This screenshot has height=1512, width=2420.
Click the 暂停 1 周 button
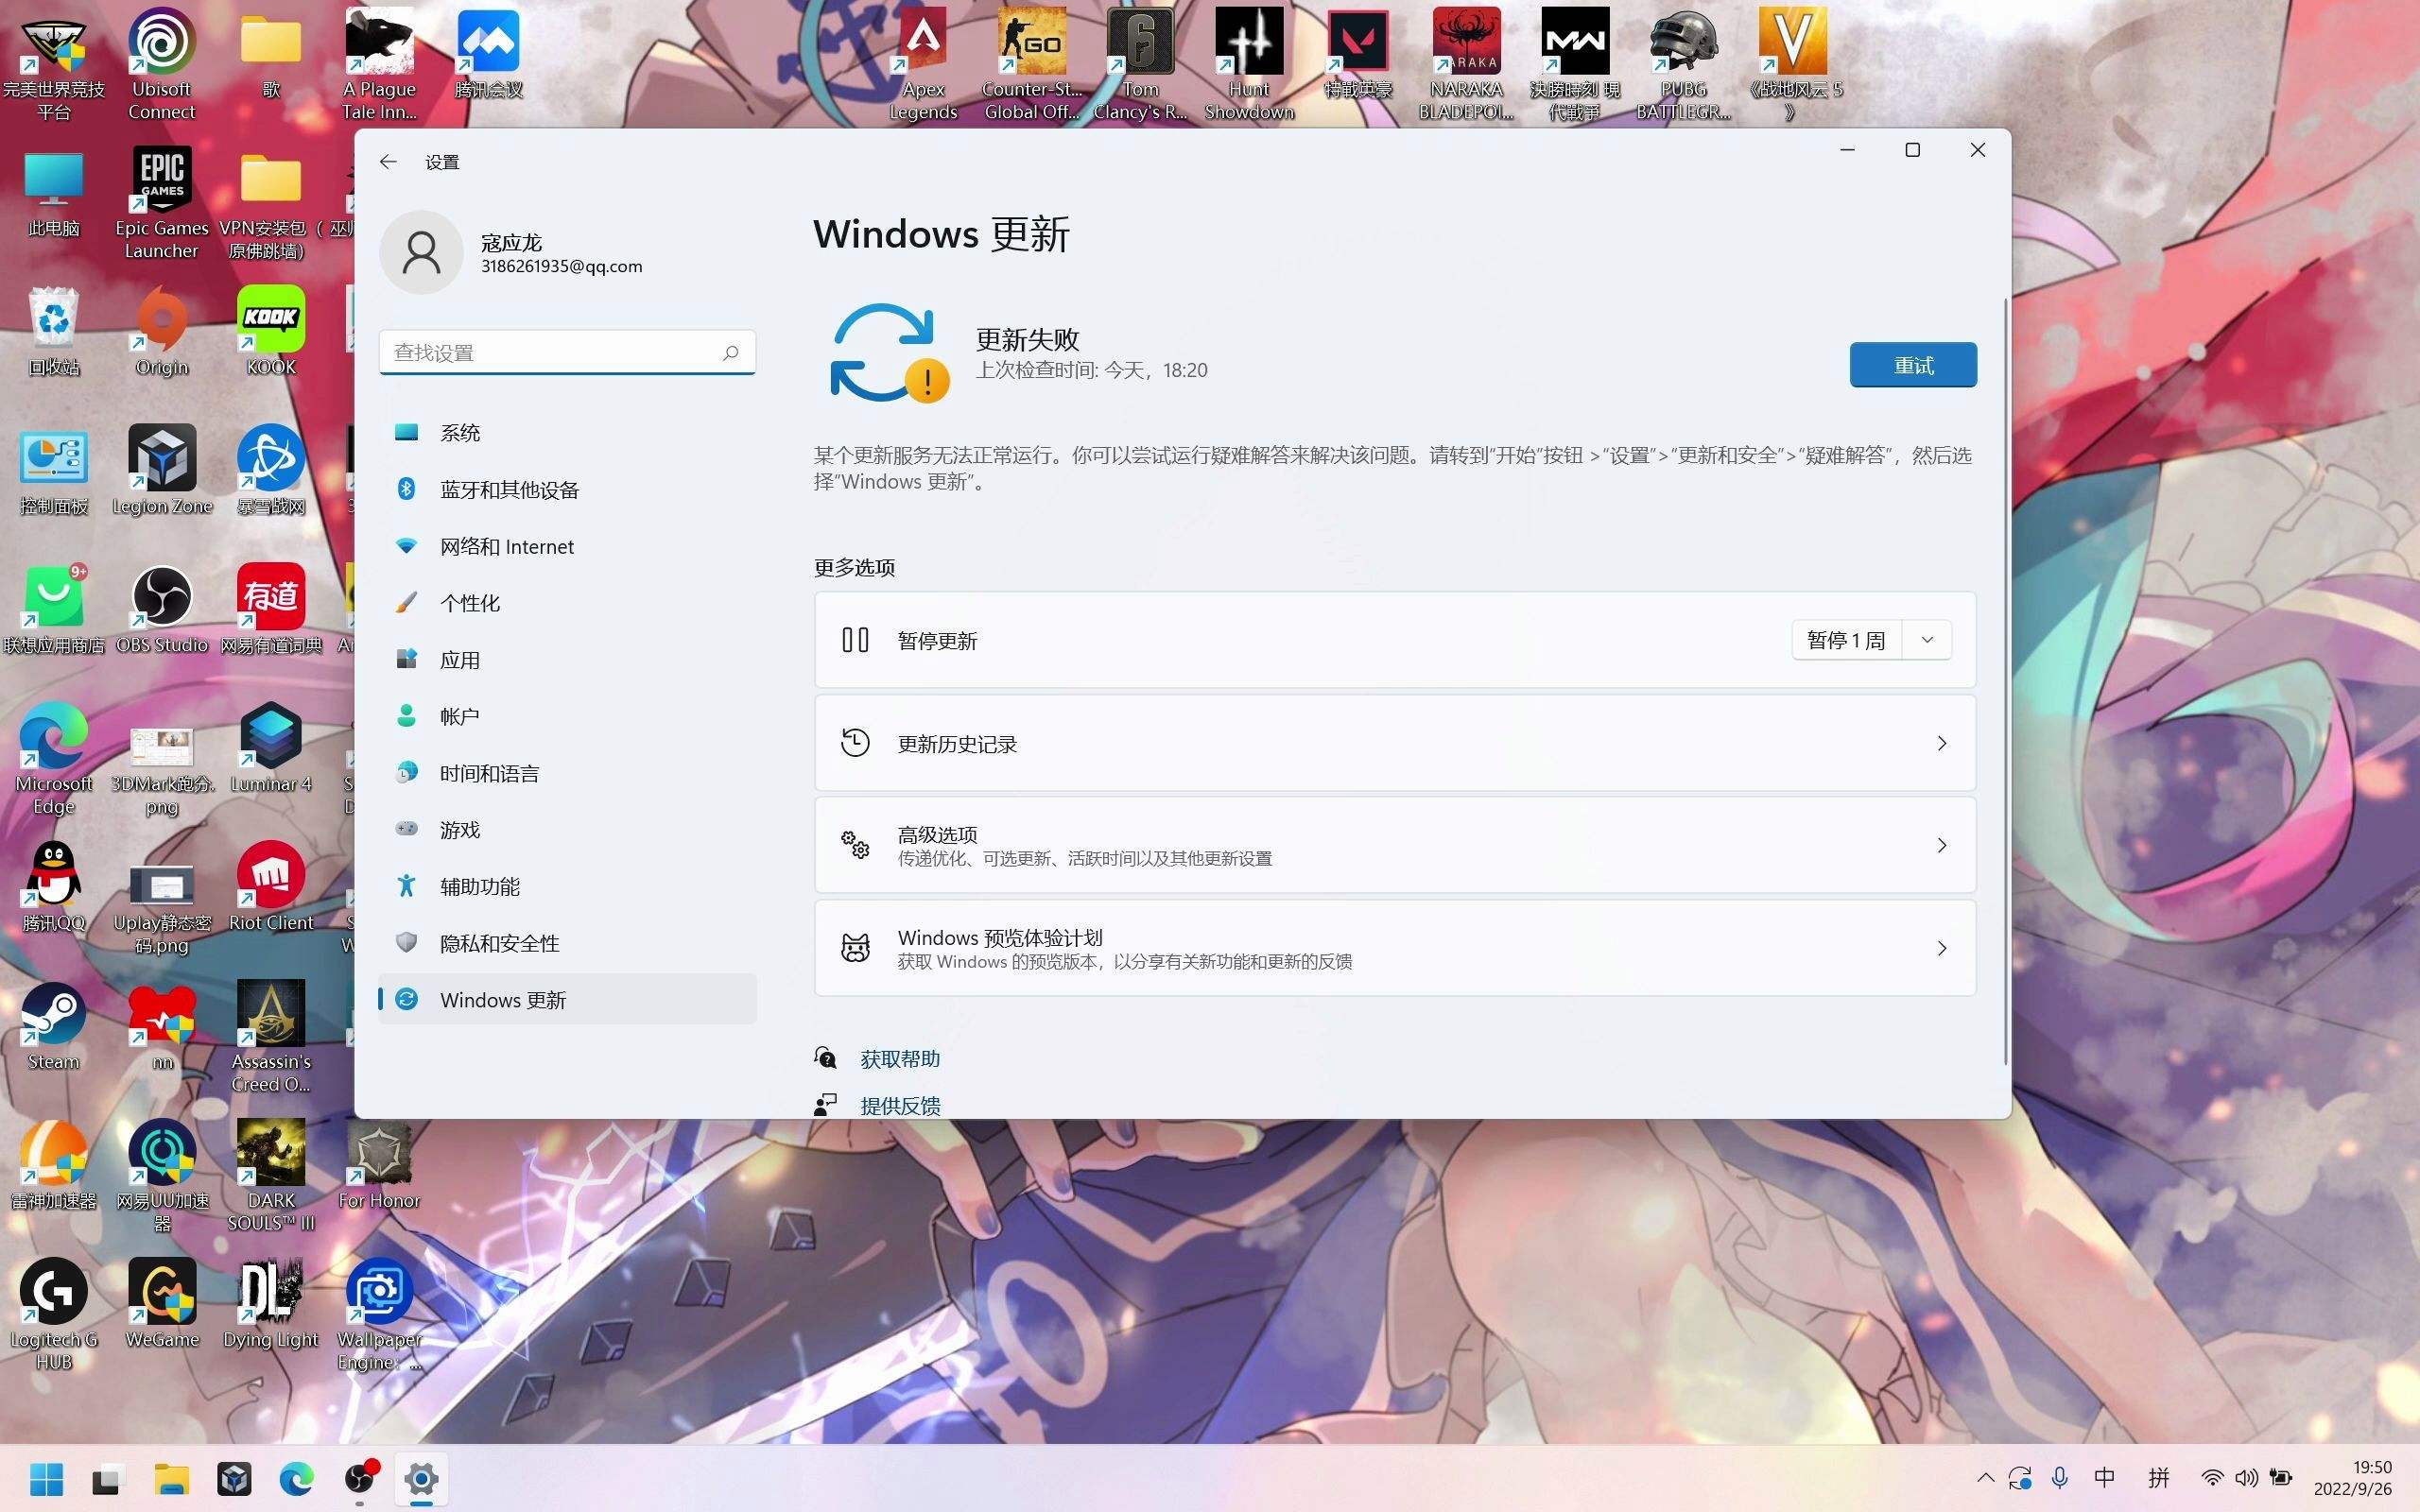click(x=1847, y=640)
